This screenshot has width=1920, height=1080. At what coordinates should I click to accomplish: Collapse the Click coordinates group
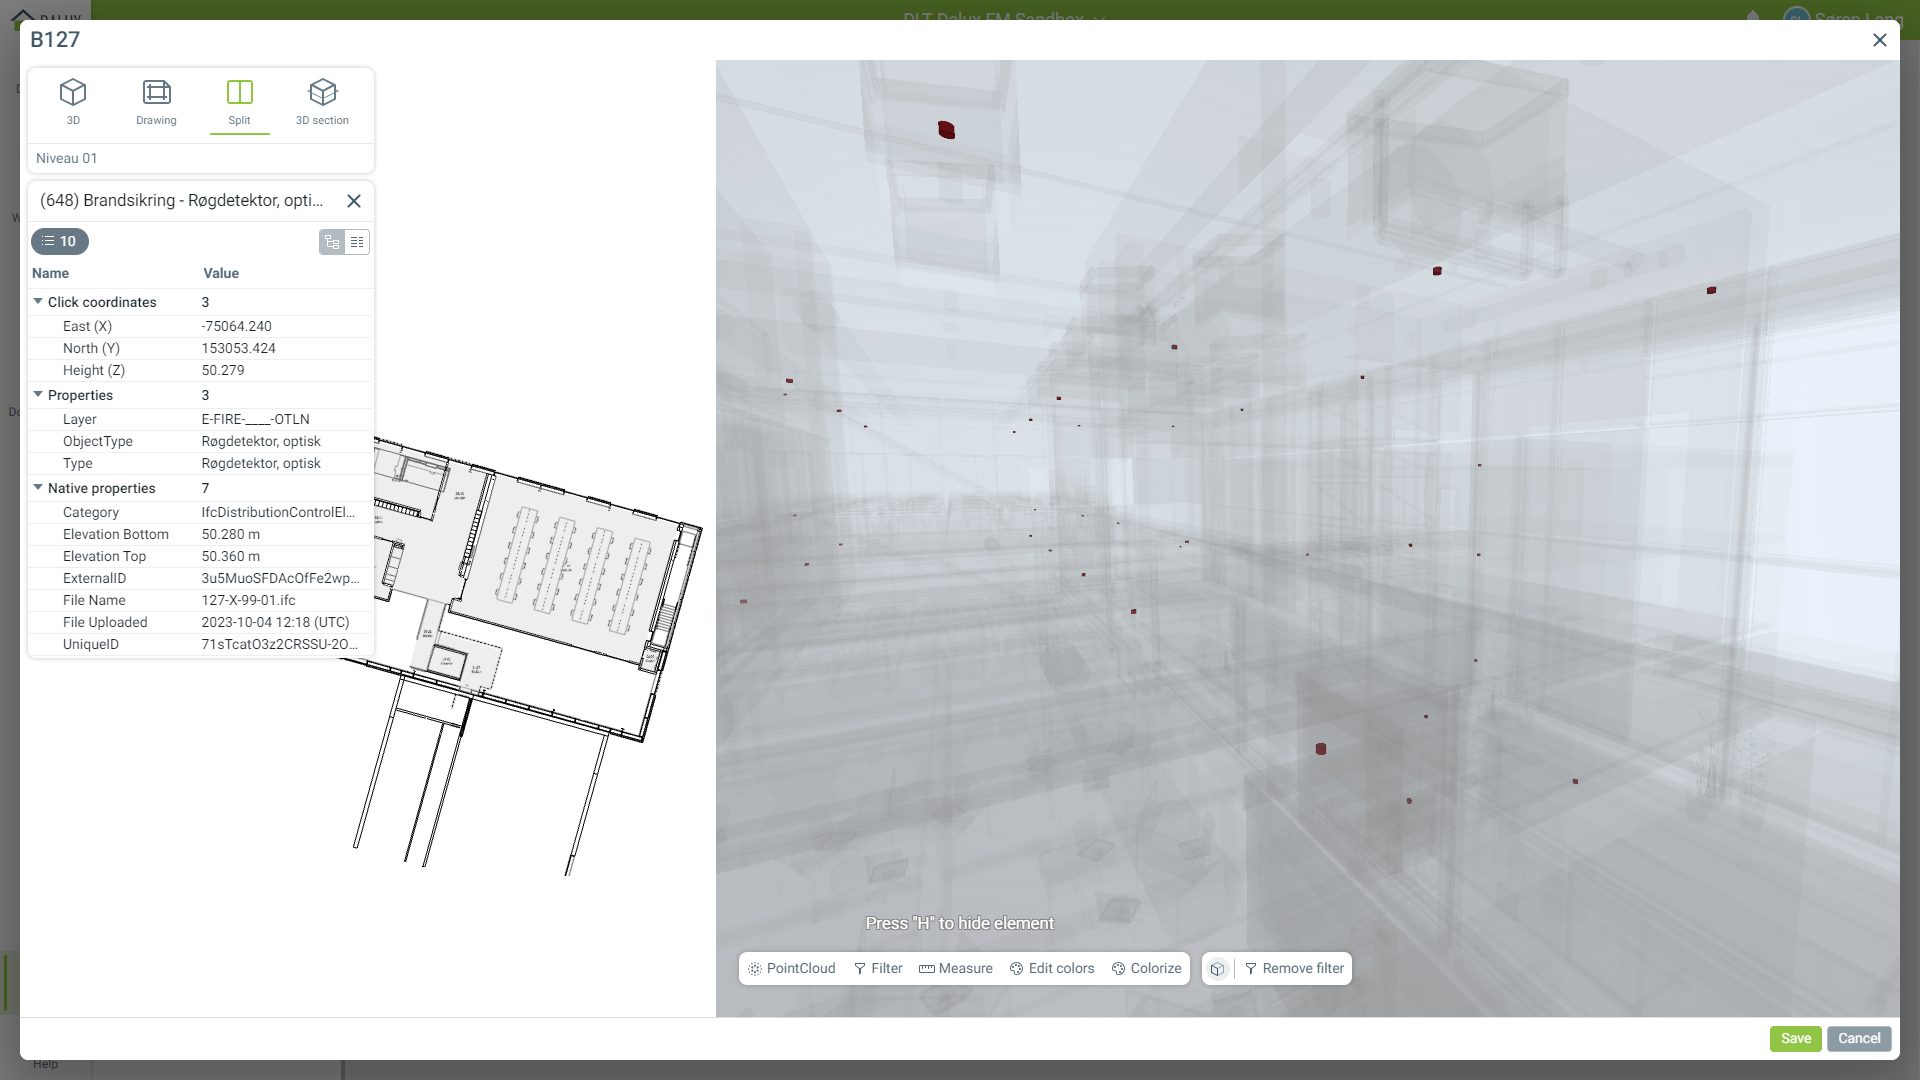(38, 302)
